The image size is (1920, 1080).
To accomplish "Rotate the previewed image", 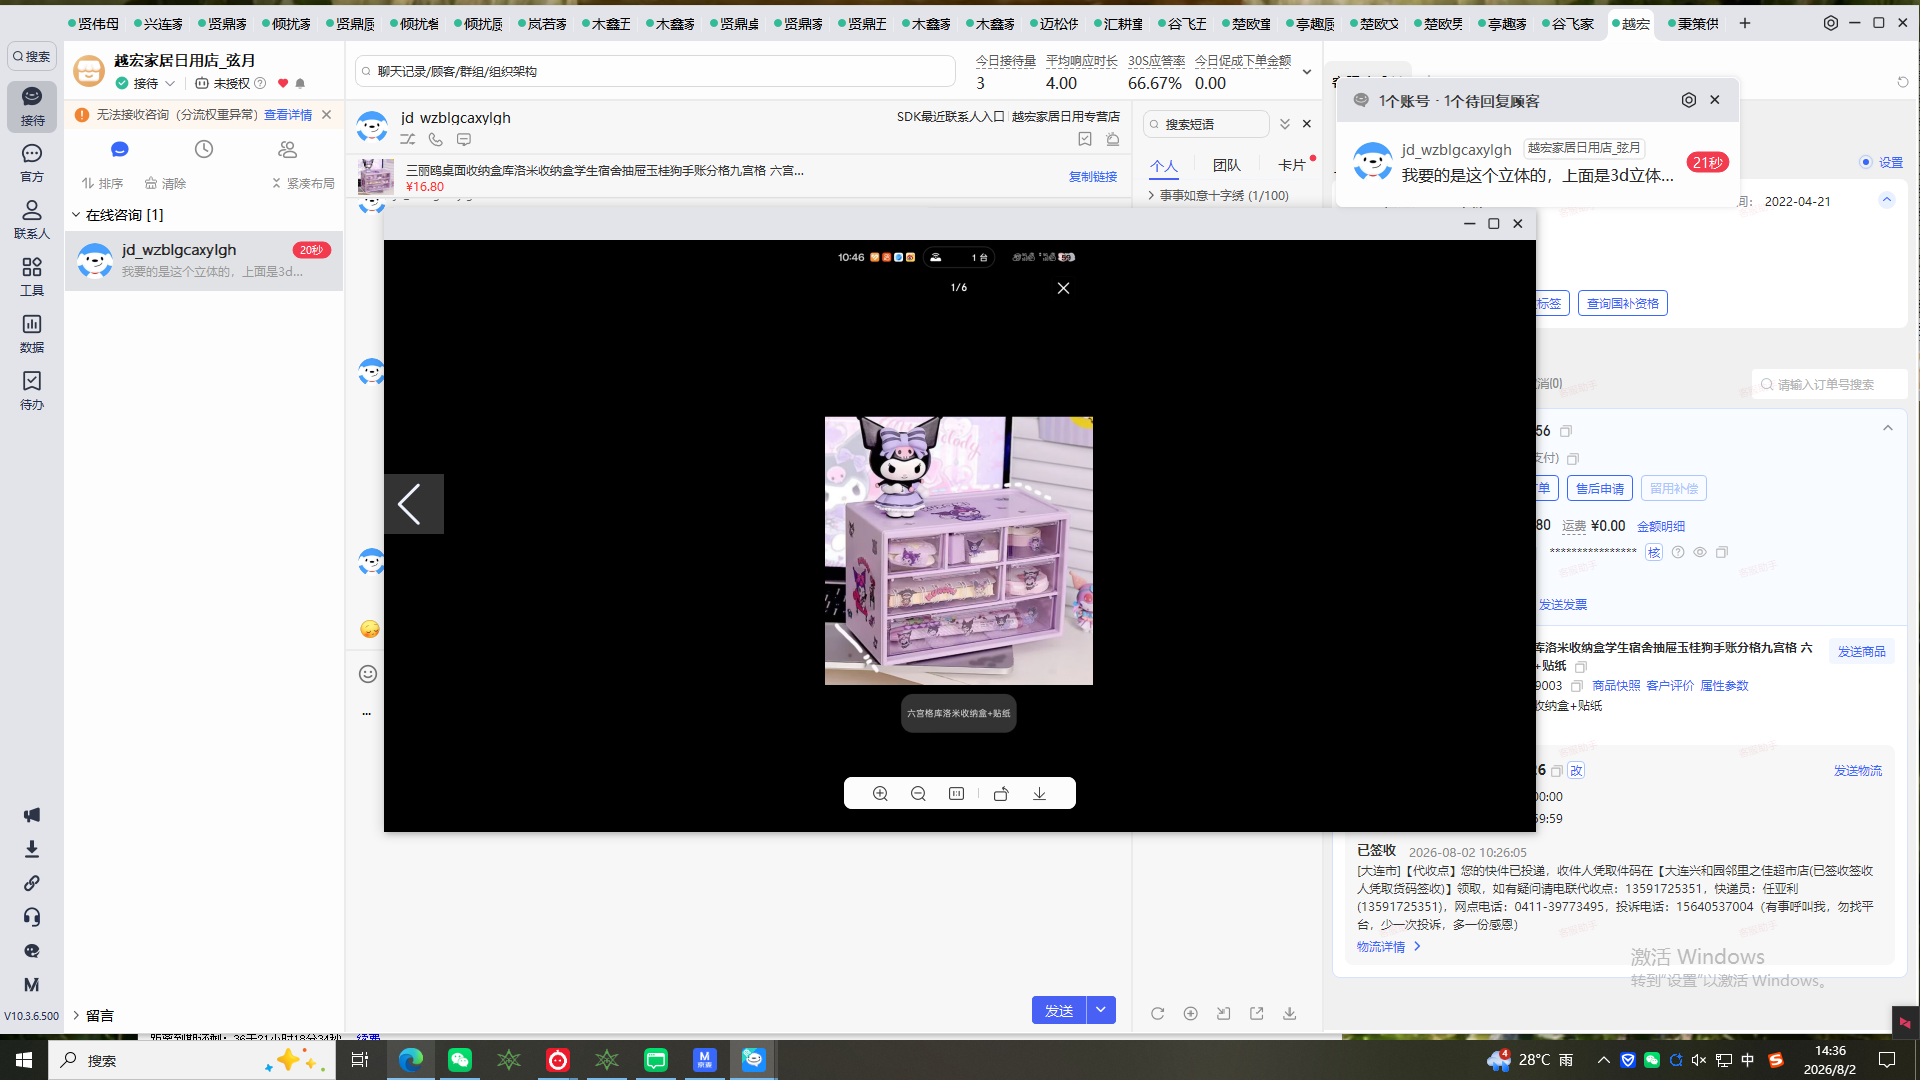I will (x=1001, y=793).
